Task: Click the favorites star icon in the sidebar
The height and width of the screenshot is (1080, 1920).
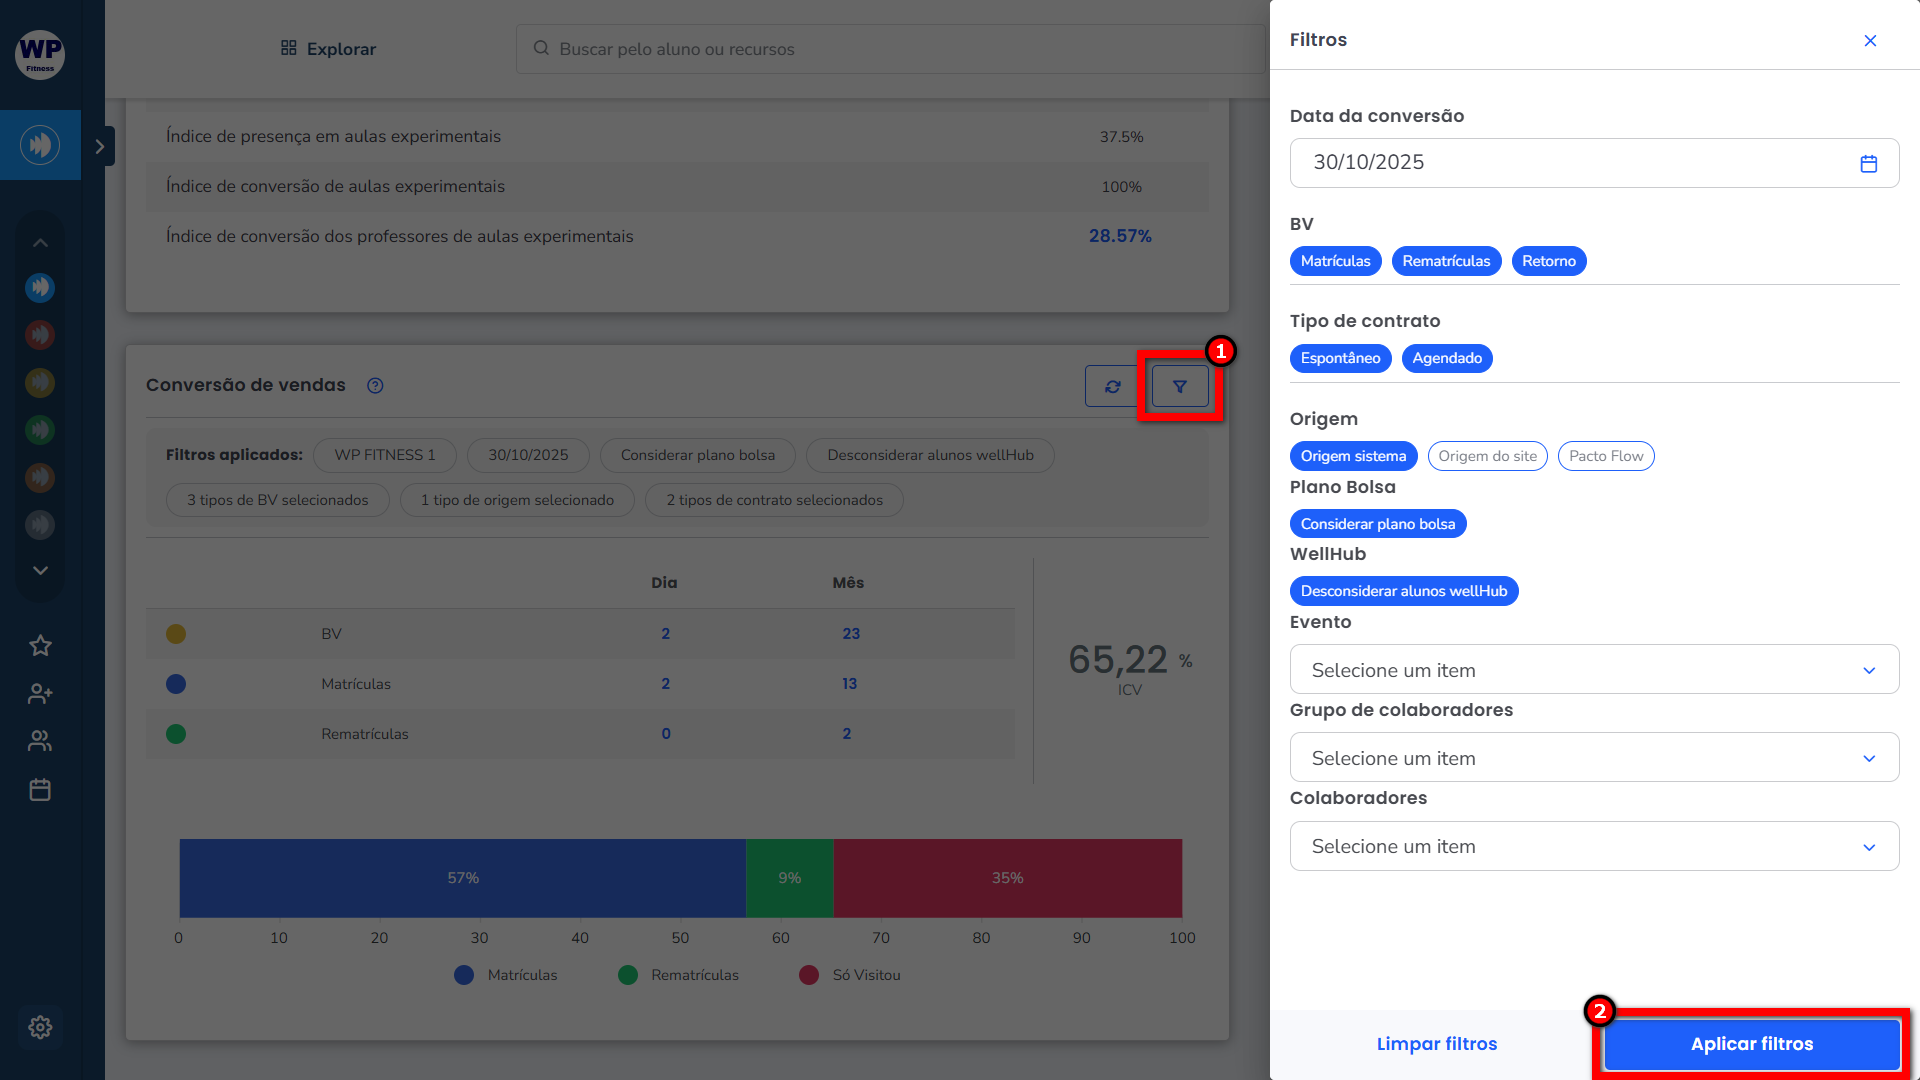Action: point(40,646)
